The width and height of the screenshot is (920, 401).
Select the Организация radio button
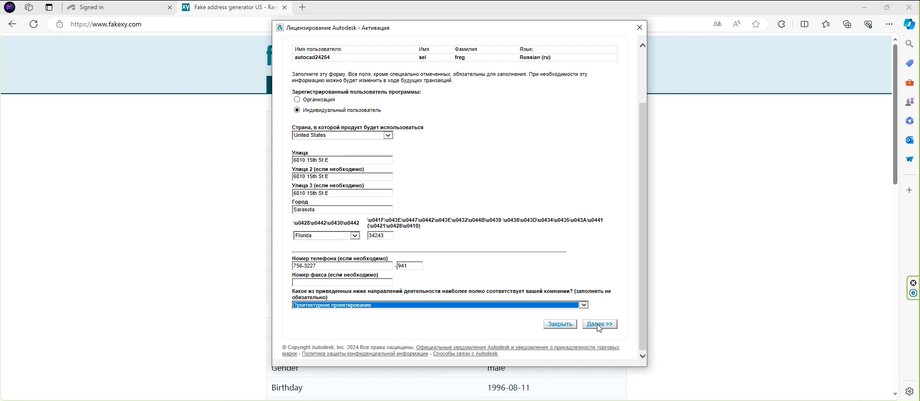(297, 100)
